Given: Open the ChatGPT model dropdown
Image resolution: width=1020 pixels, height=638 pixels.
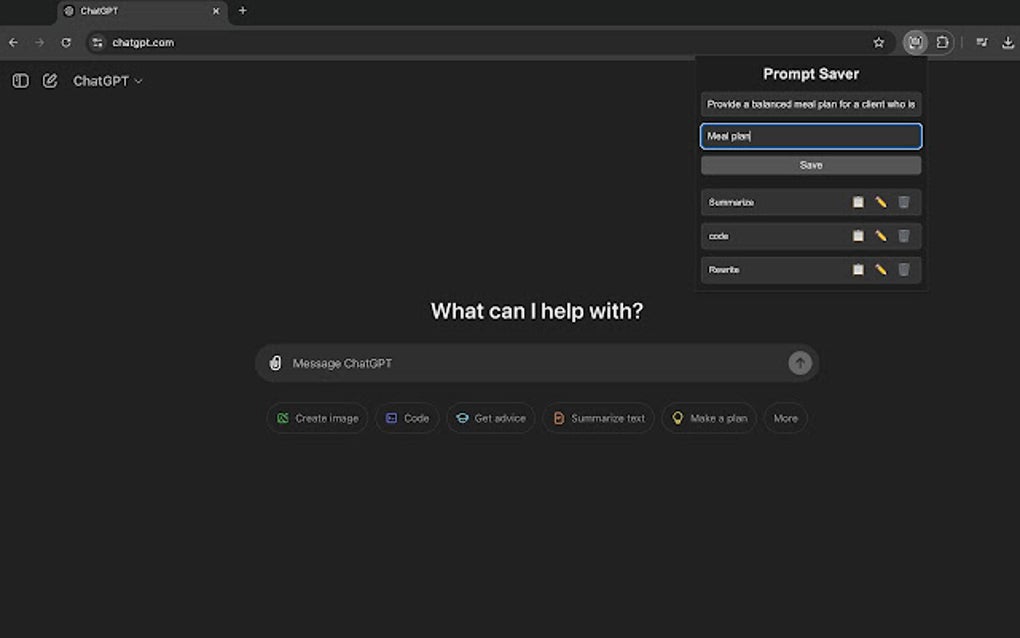Looking at the screenshot, I should [x=107, y=80].
